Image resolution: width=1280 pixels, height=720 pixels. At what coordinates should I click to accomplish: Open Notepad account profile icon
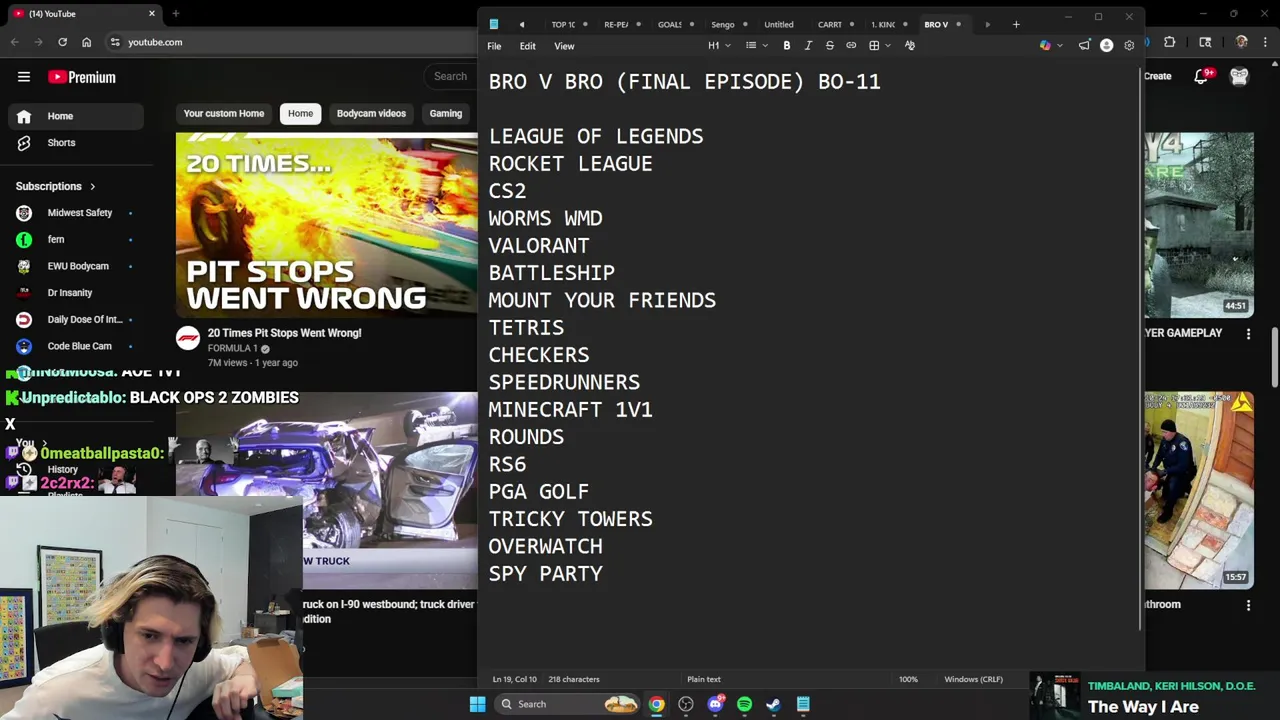coord(1106,46)
